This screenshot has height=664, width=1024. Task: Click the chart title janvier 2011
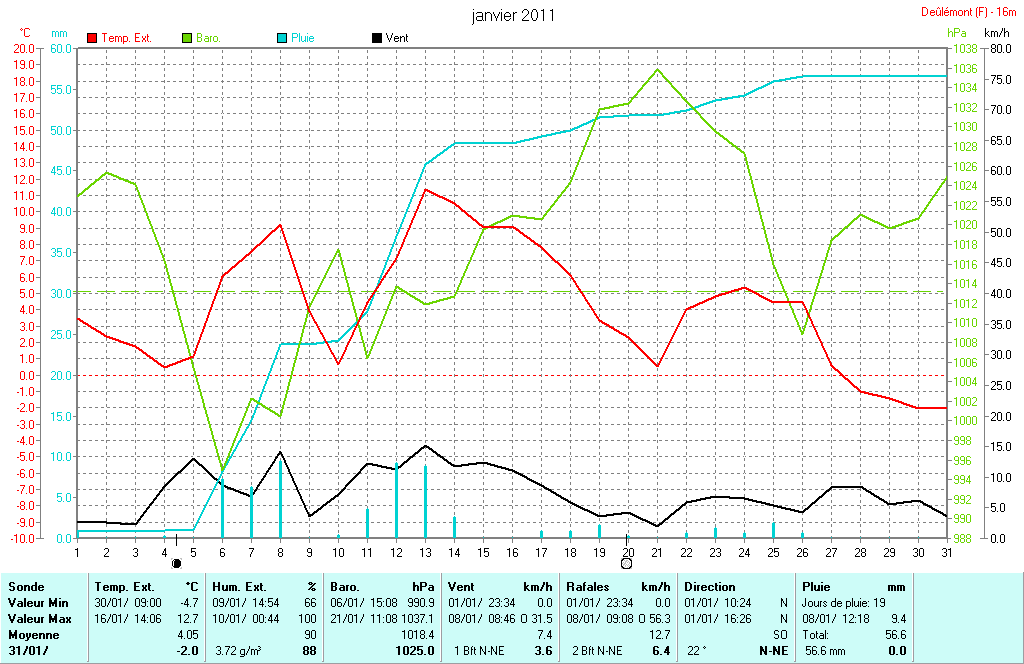point(513,16)
